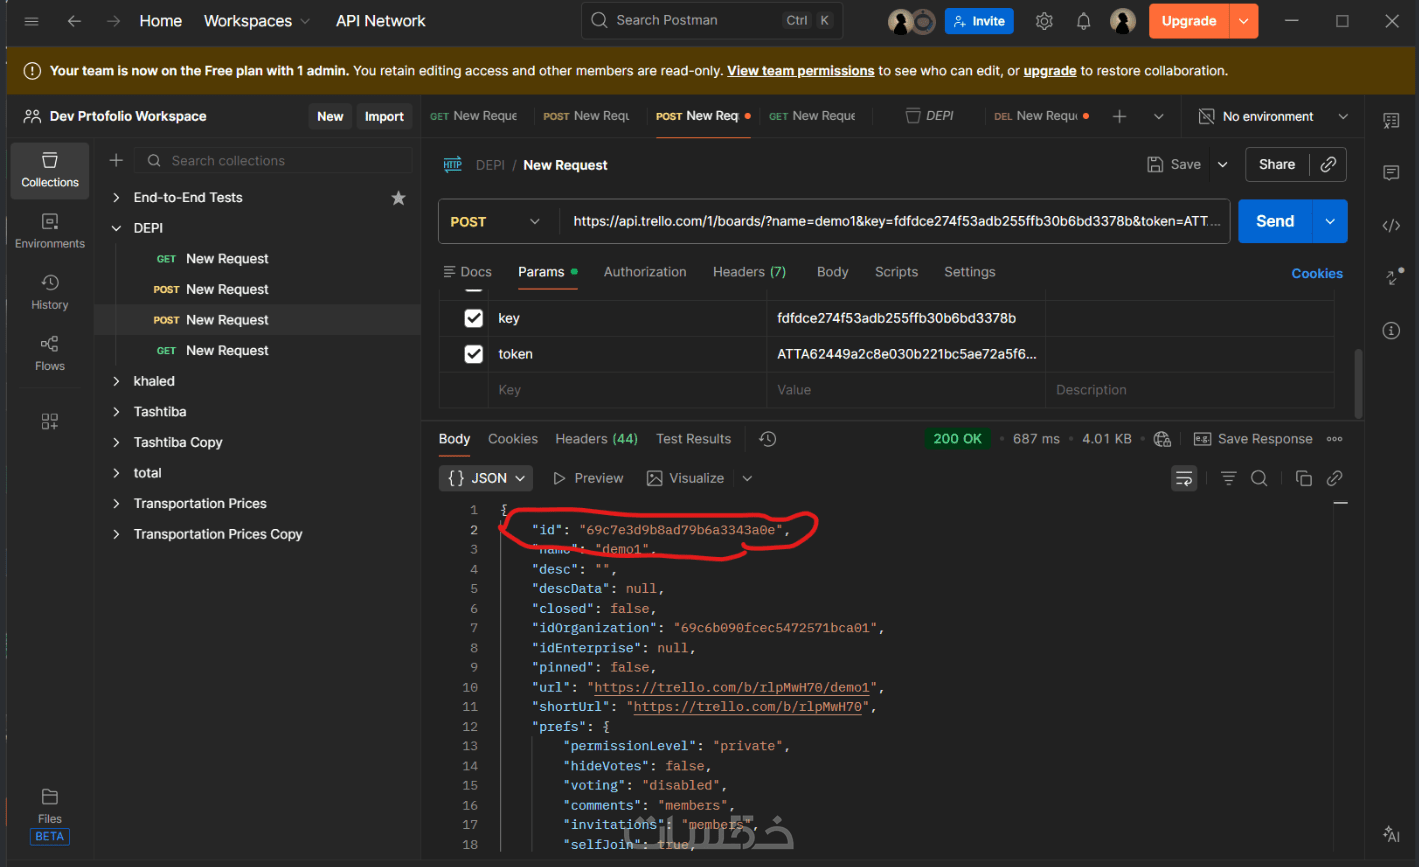This screenshot has height=867, width=1419.
Task: Click the notifications bell icon
Action: coord(1083,21)
